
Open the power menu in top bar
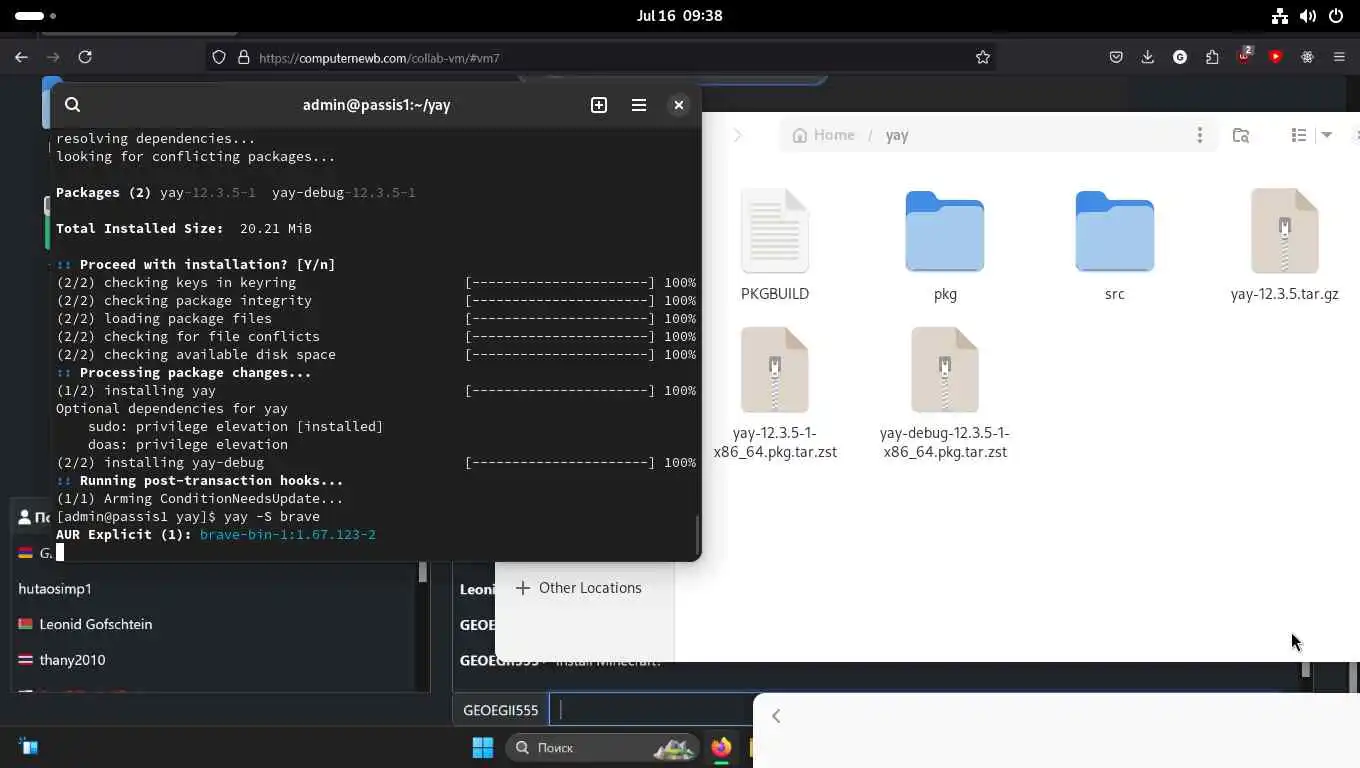tap(1336, 16)
